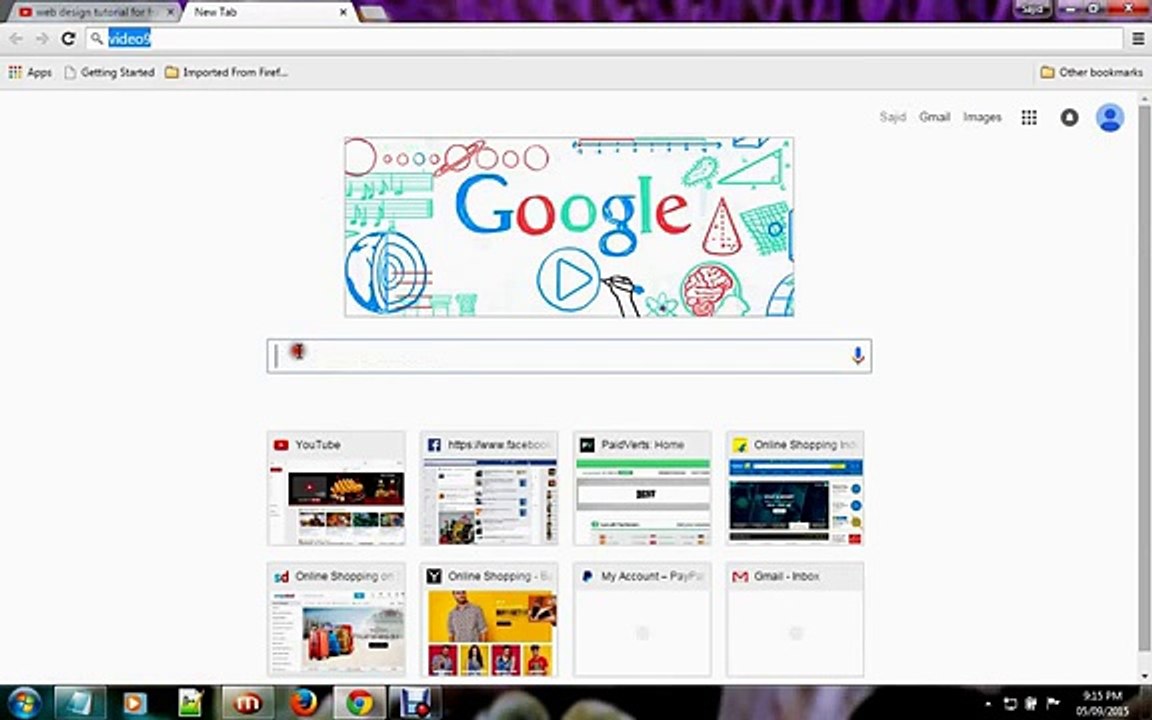Start voice search with microphone icon
The height and width of the screenshot is (720, 1152).
857,356
